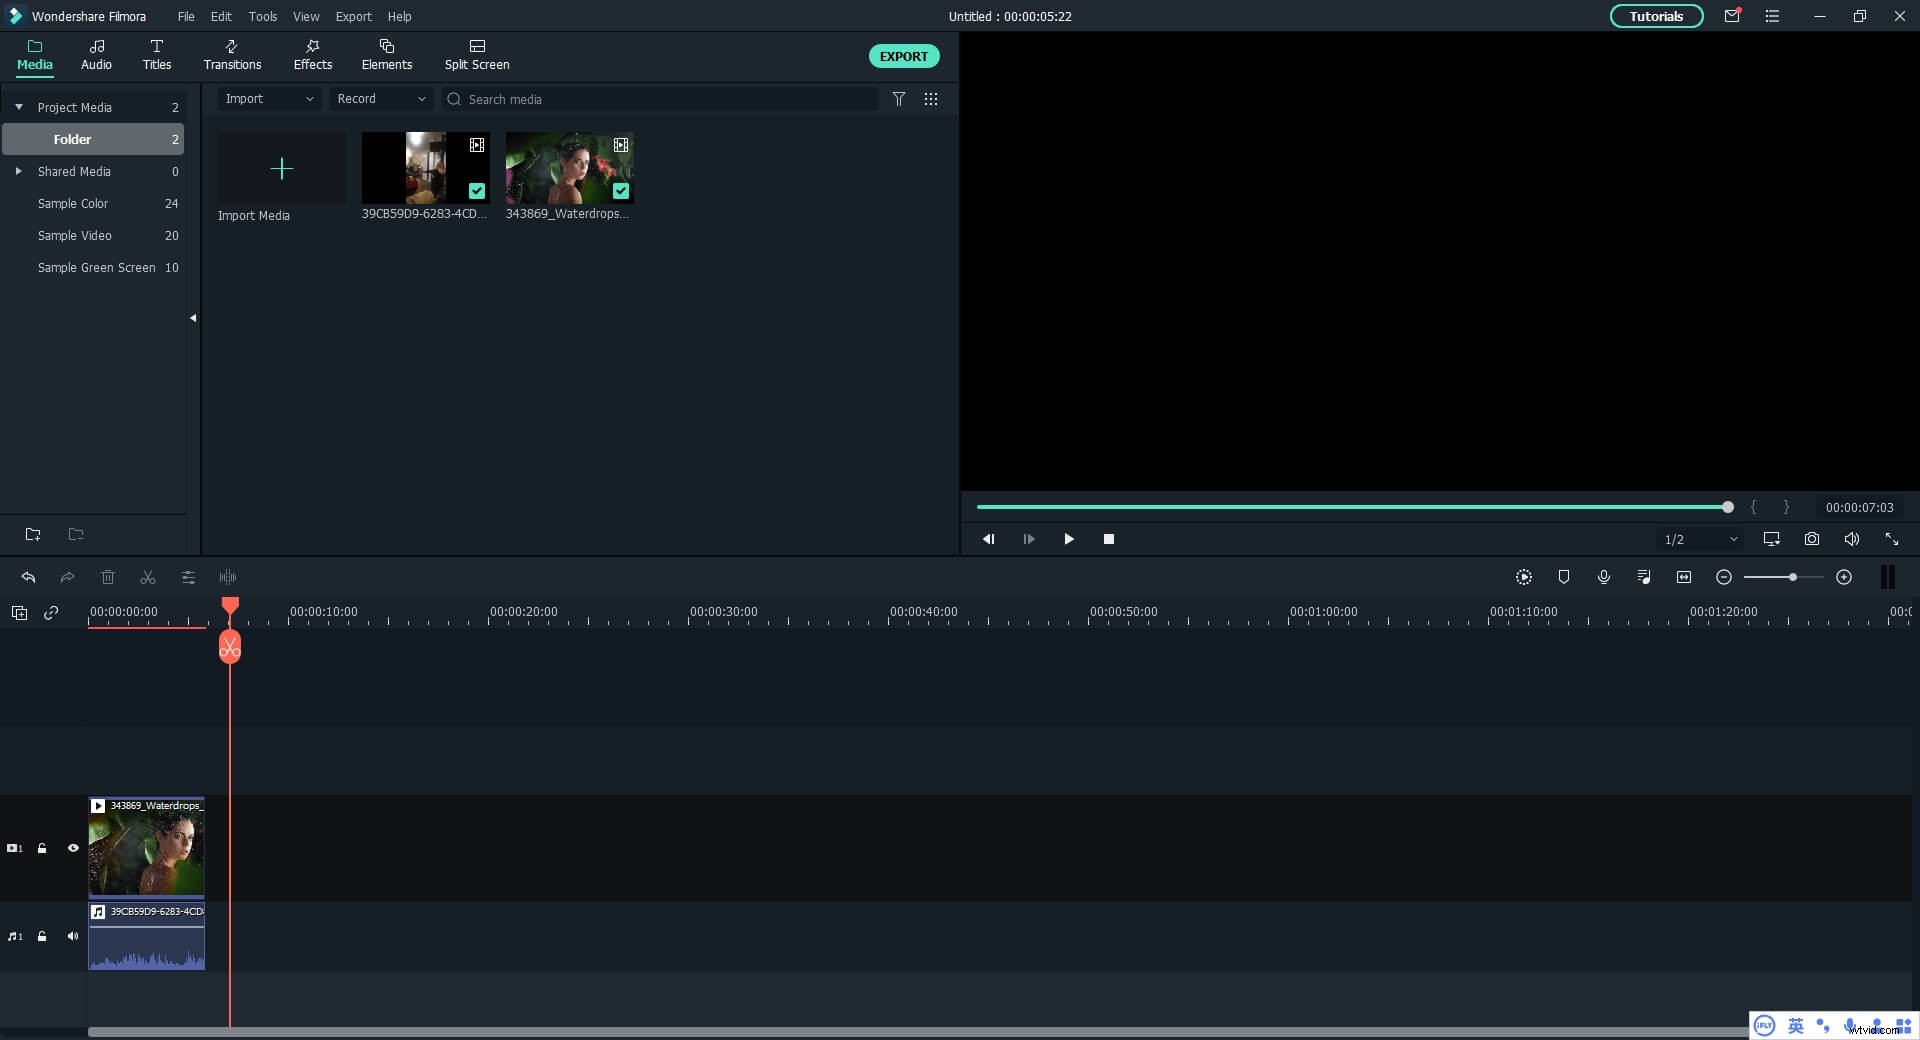1920x1040 pixels.
Task: Hide video track 1 with eye icon
Action: pyautogui.click(x=73, y=848)
